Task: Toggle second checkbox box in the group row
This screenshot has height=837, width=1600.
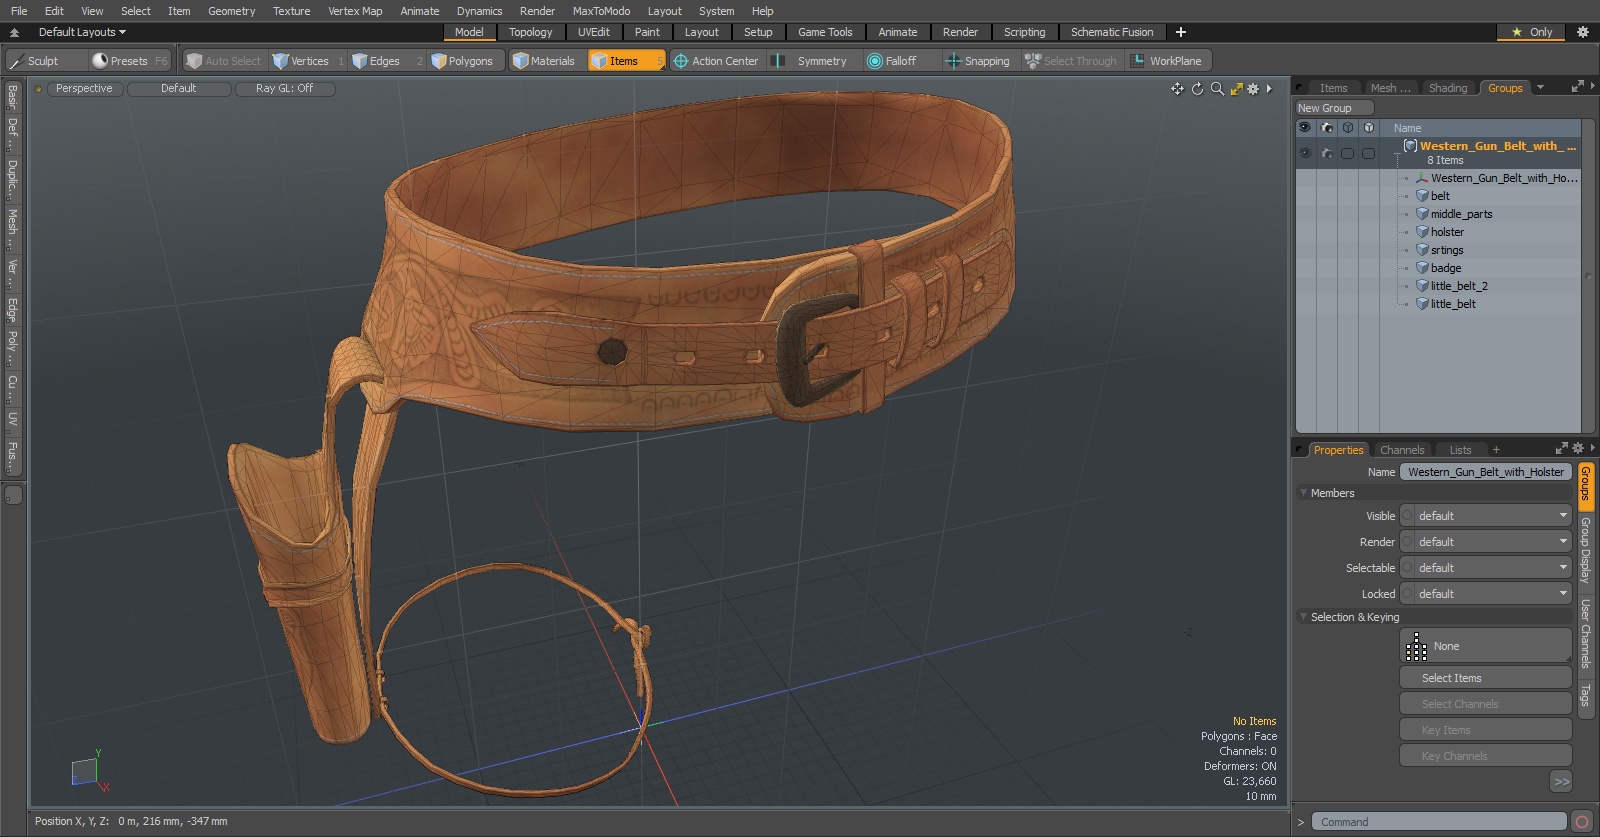Action: tap(1368, 153)
